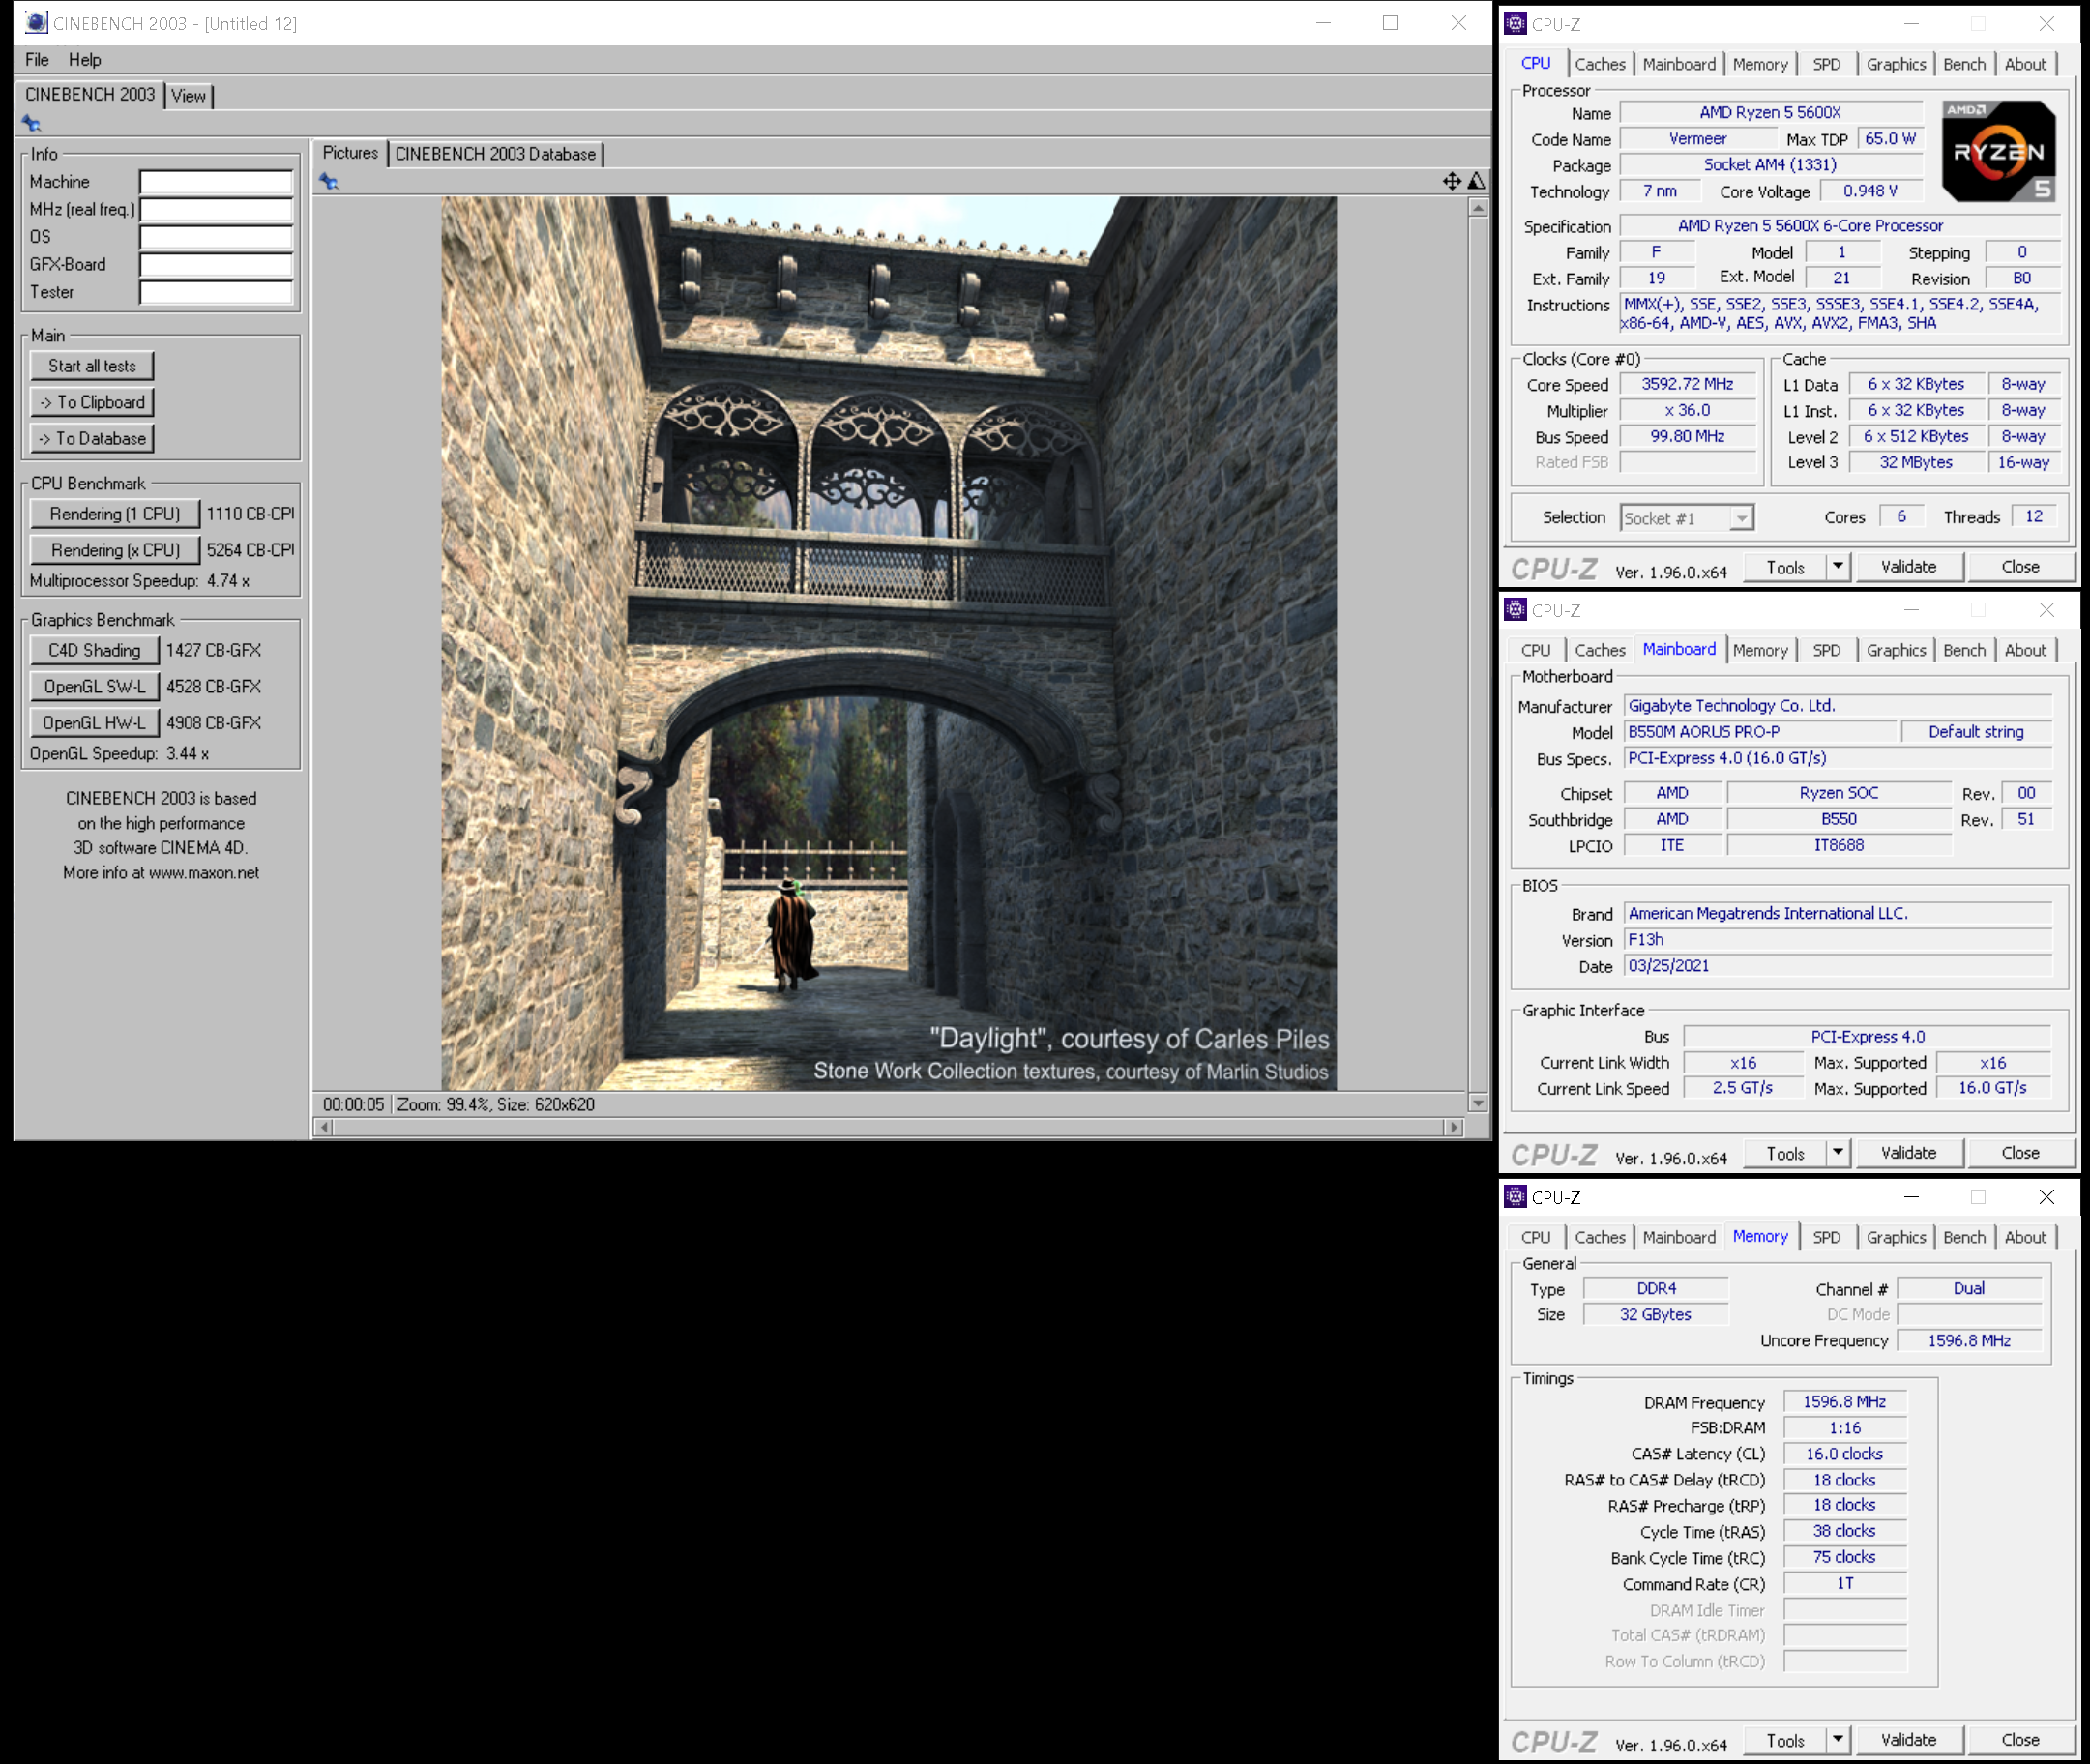The height and width of the screenshot is (1764, 2090).
Task: Click the OS input field
Action: pos(216,237)
